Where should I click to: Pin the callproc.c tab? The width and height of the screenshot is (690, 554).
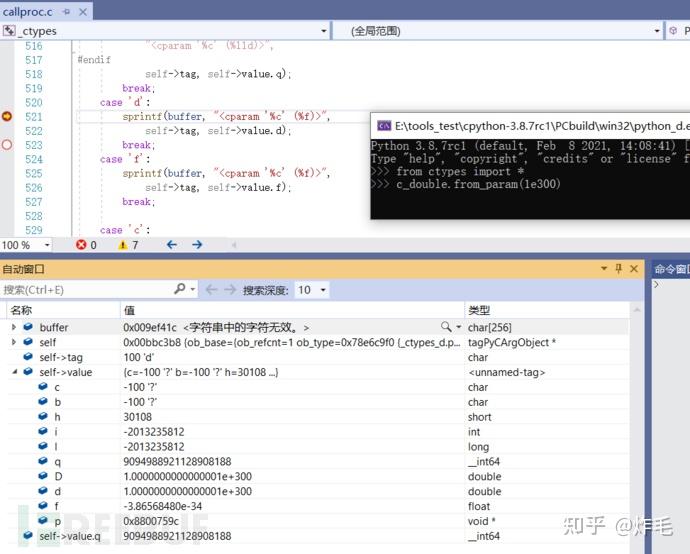[66, 12]
